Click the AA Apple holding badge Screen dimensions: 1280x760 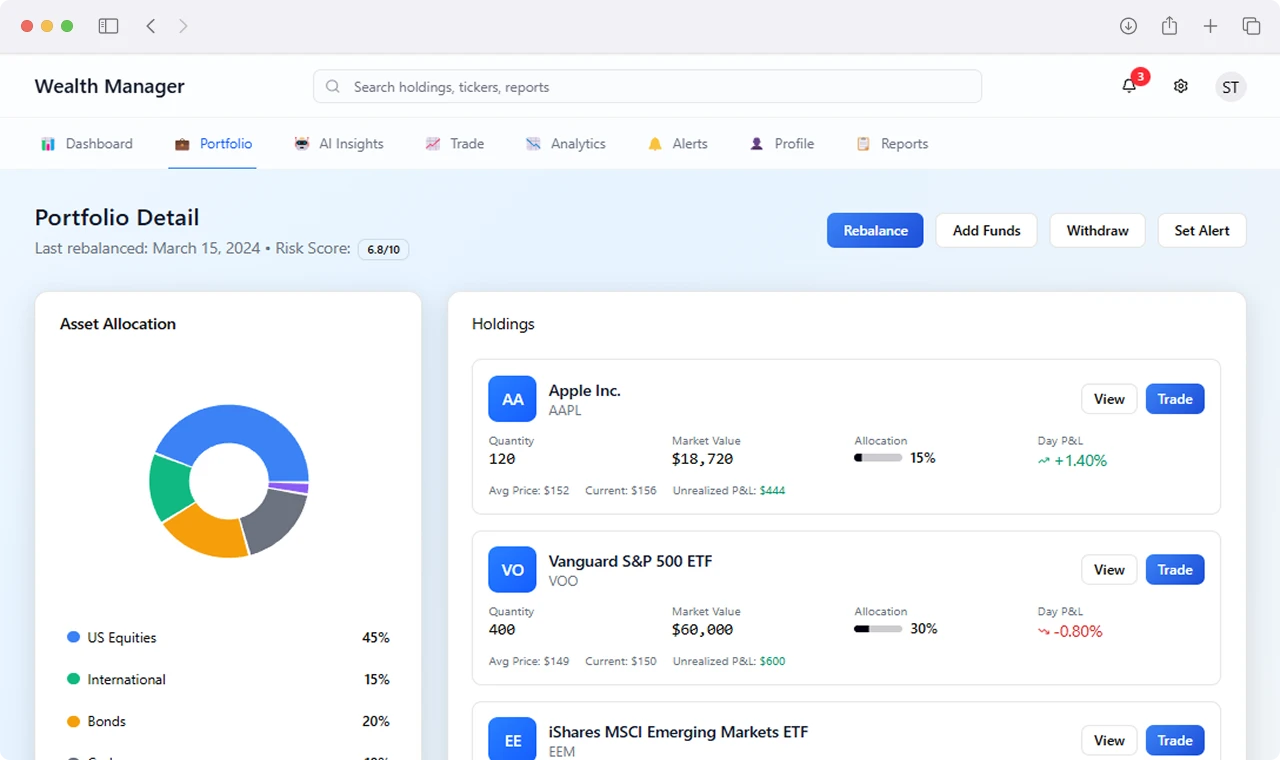coord(513,399)
